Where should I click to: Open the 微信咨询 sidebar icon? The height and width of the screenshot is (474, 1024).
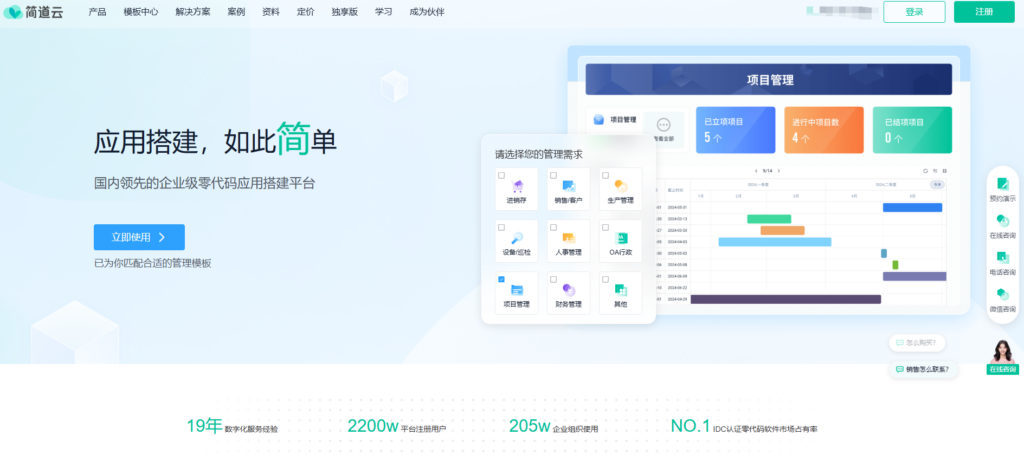coord(1002,294)
